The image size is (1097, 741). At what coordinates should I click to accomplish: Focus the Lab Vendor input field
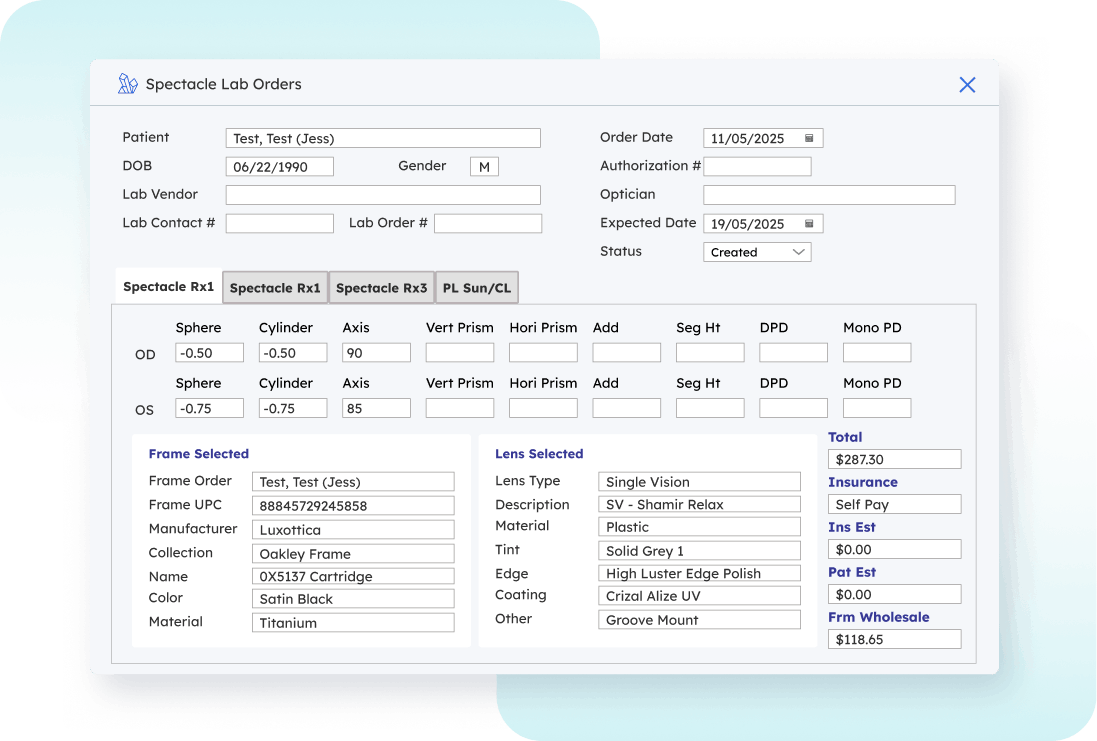[383, 195]
